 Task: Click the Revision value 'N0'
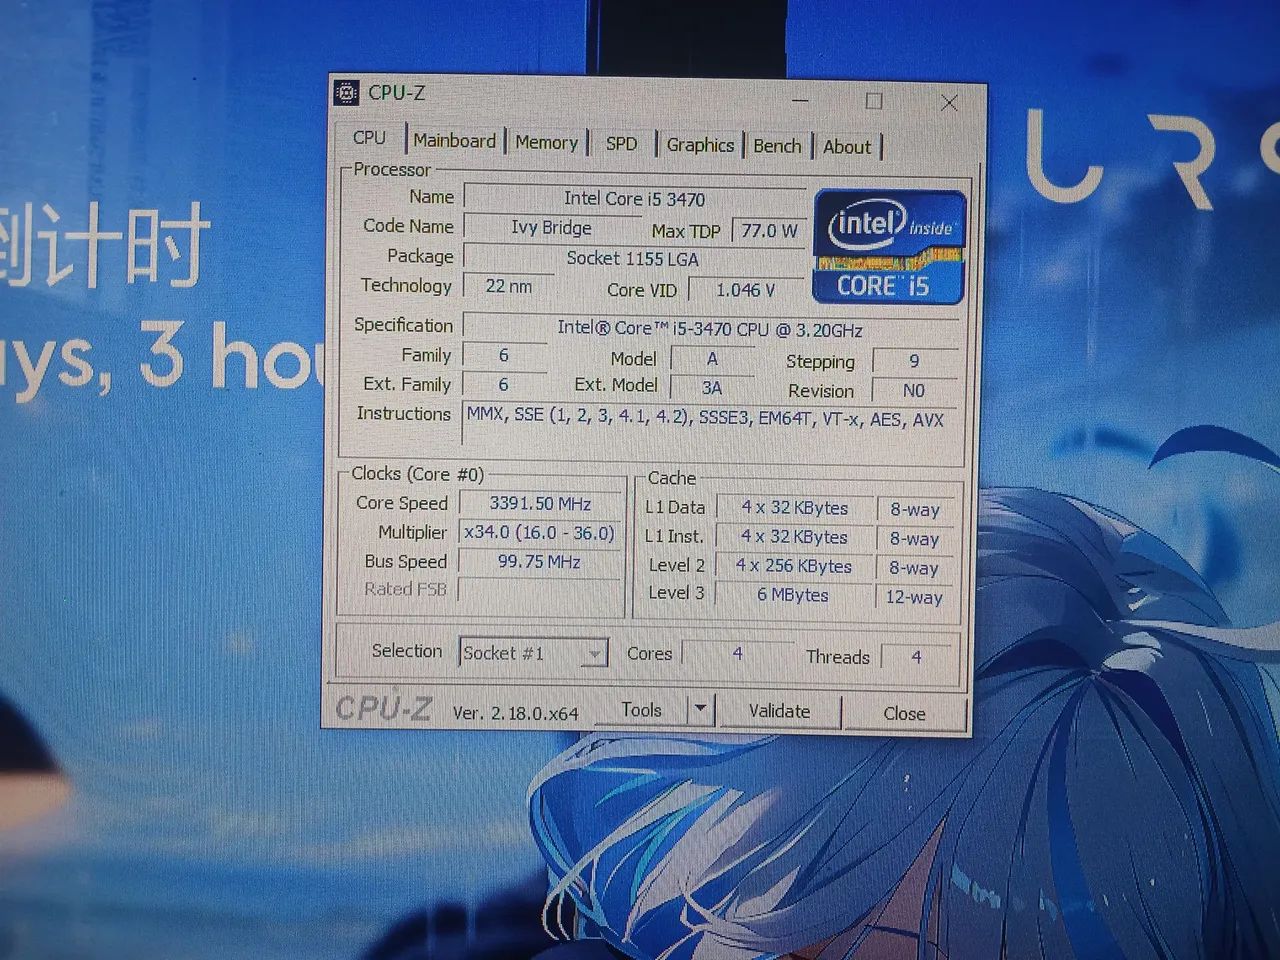point(914,391)
